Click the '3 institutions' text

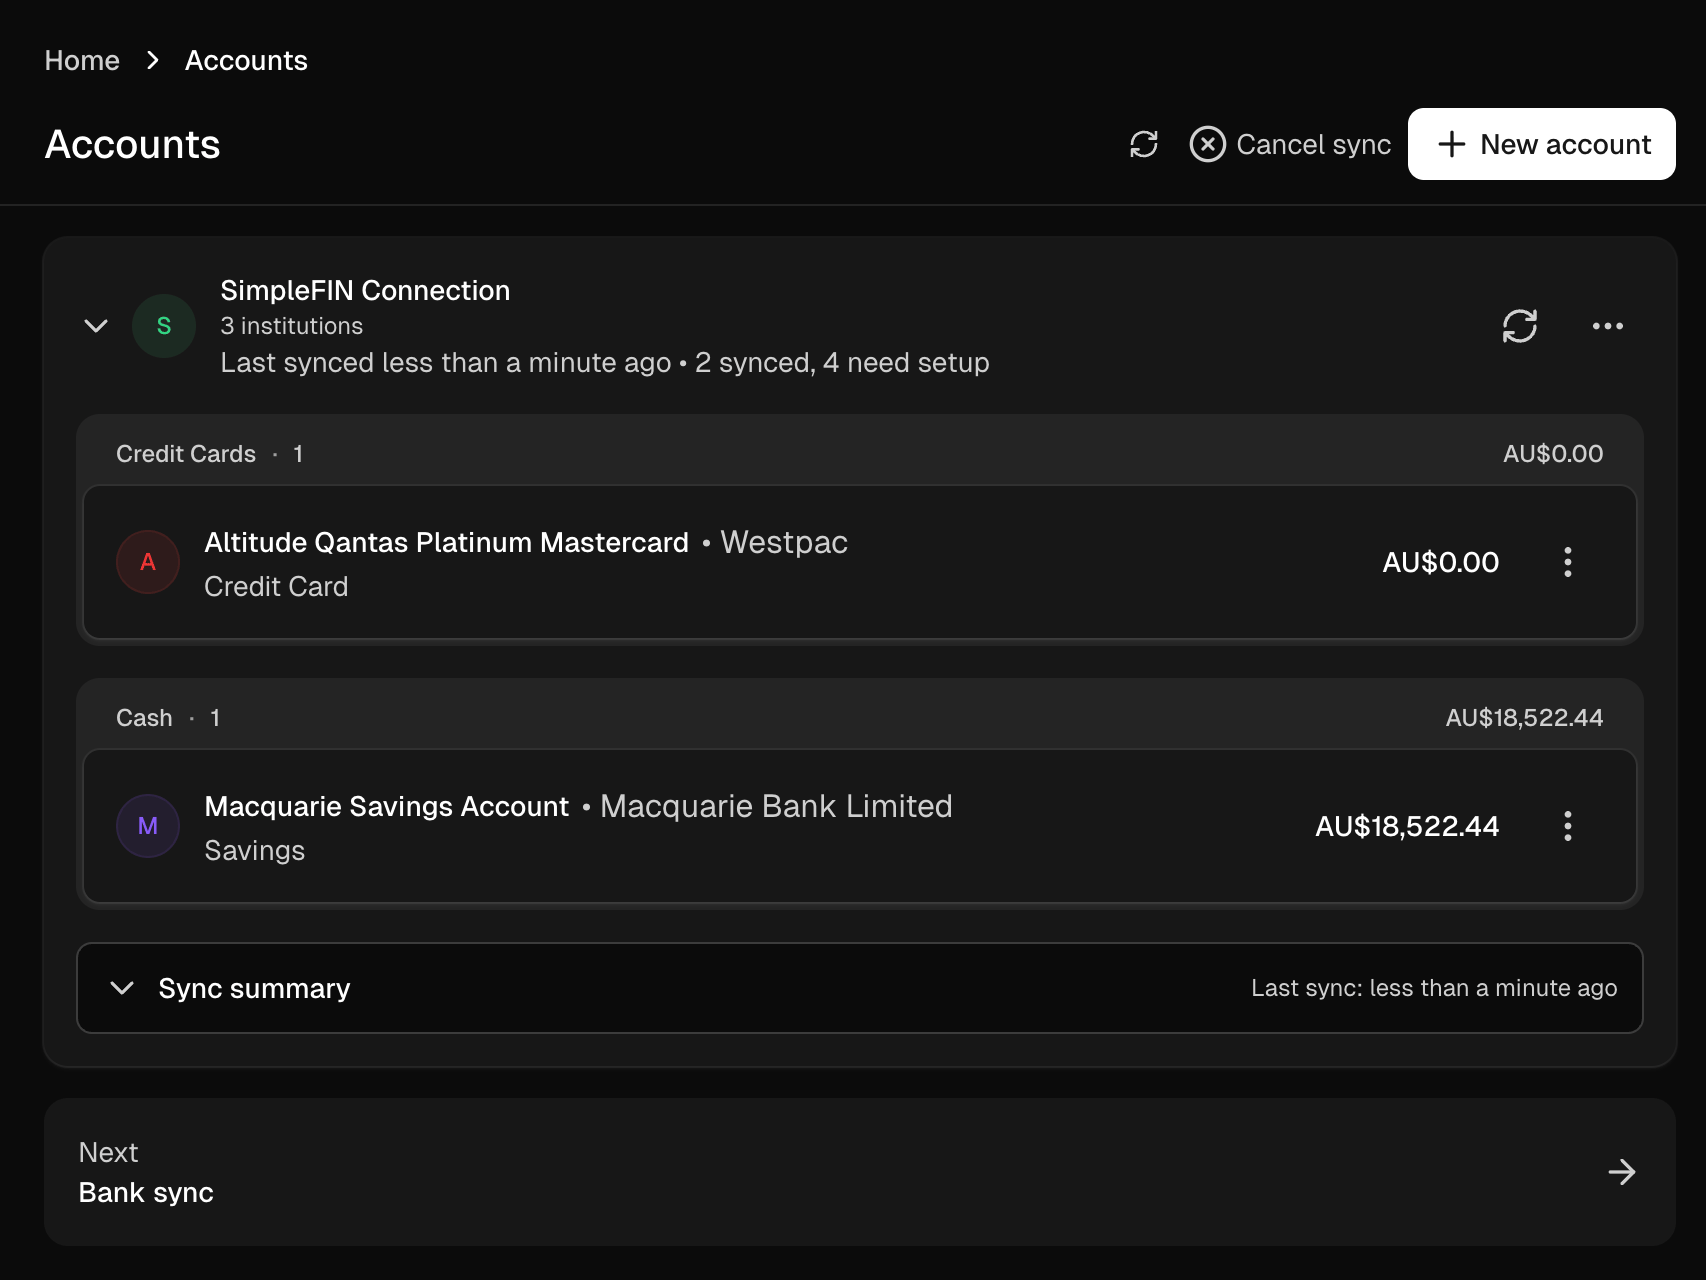pos(292,326)
